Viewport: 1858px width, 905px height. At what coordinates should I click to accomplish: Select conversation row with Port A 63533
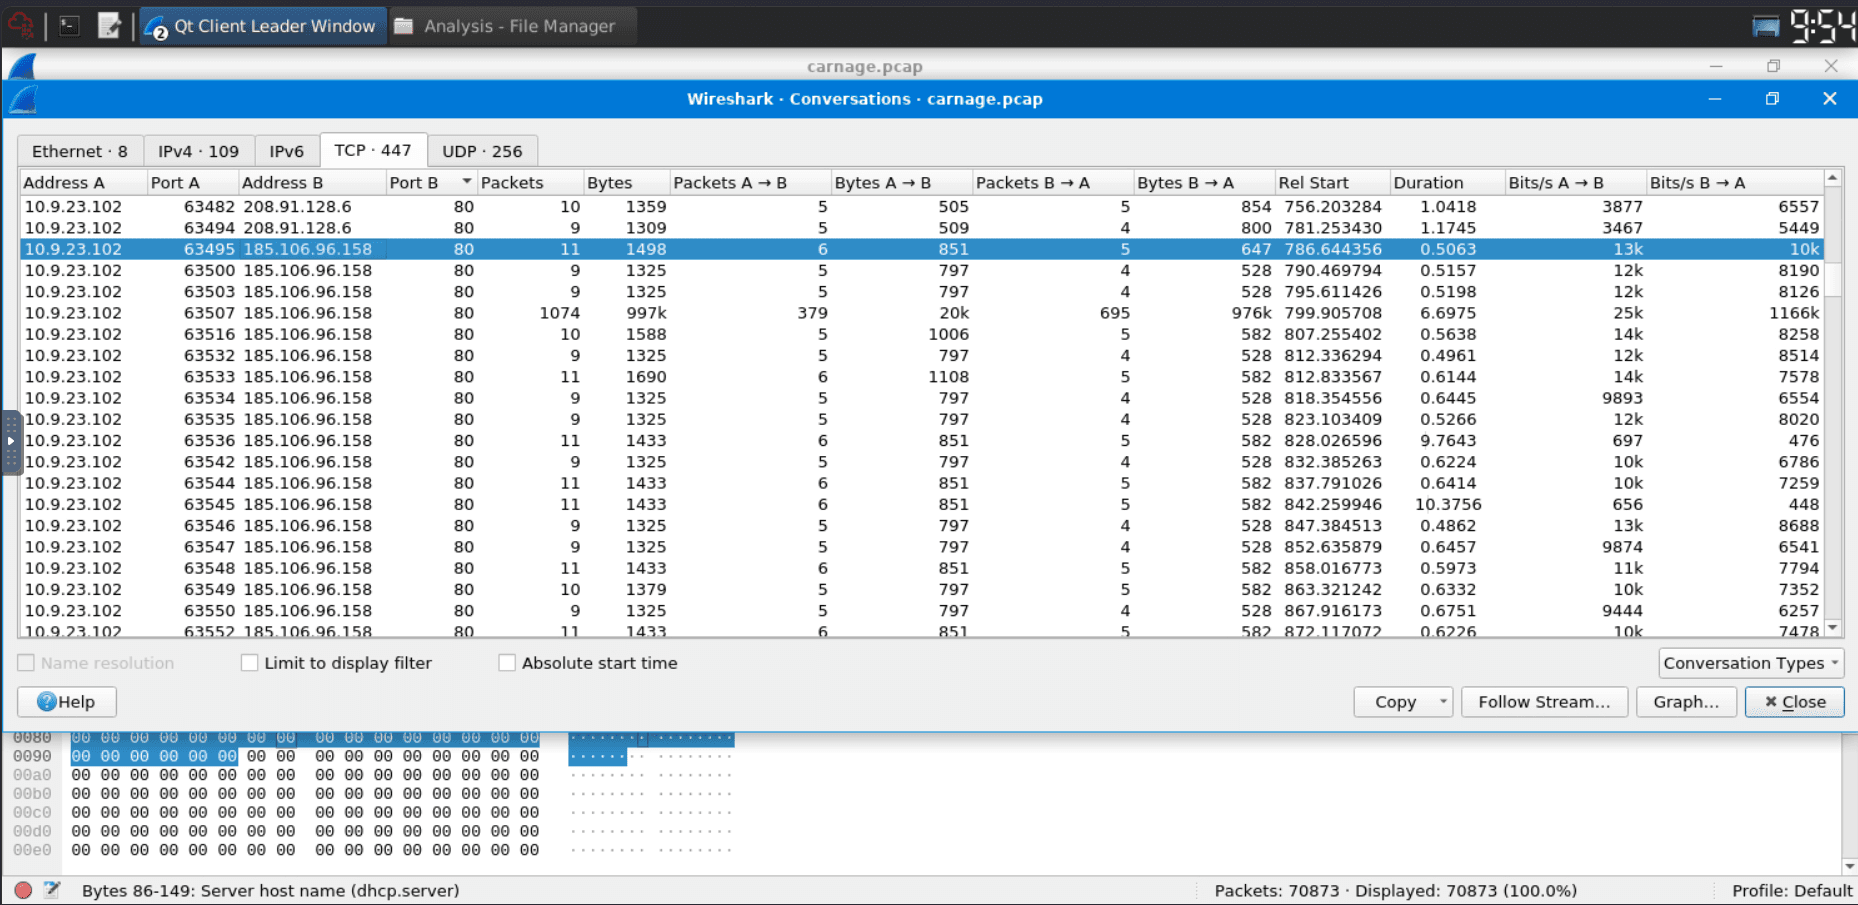921,377
